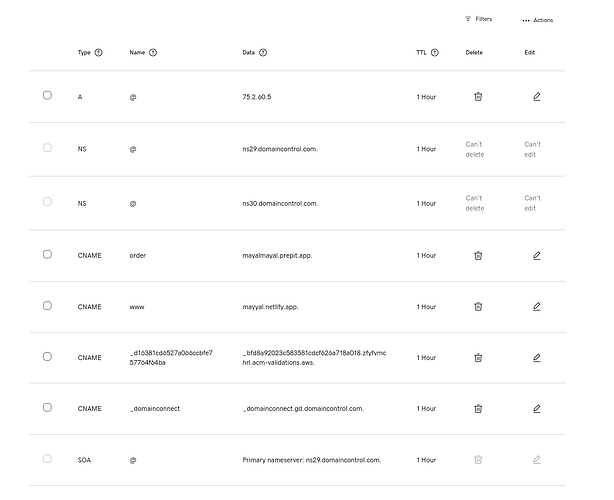Edit the A record 75.2.60.5
The image size is (614, 500).
[537, 96]
